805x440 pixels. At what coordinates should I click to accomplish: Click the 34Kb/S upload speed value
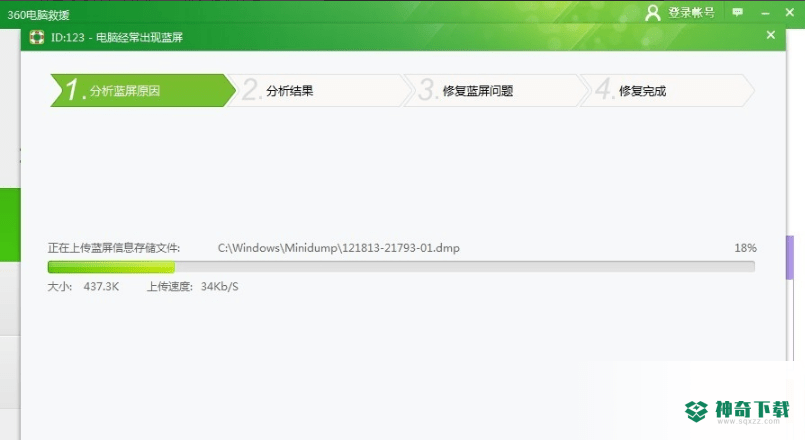click(x=220, y=286)
